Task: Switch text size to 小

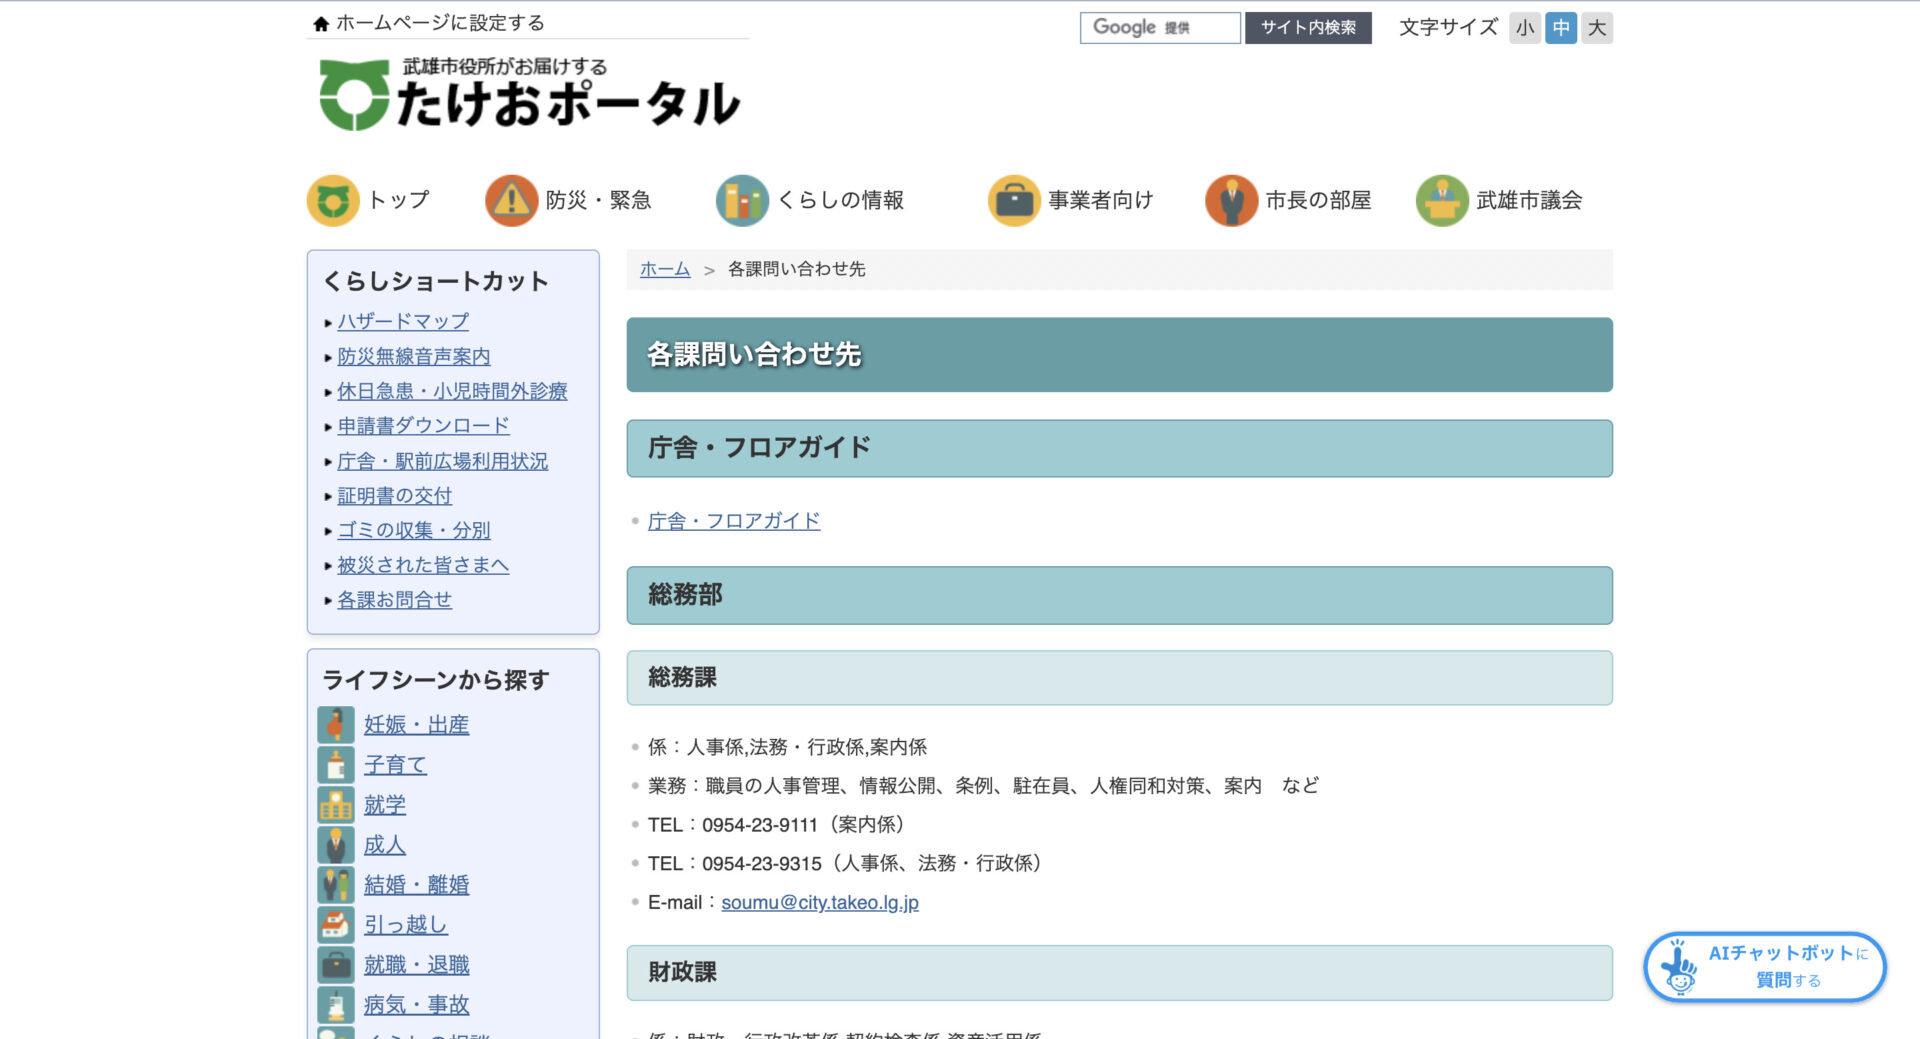Action: [1524, 28]
